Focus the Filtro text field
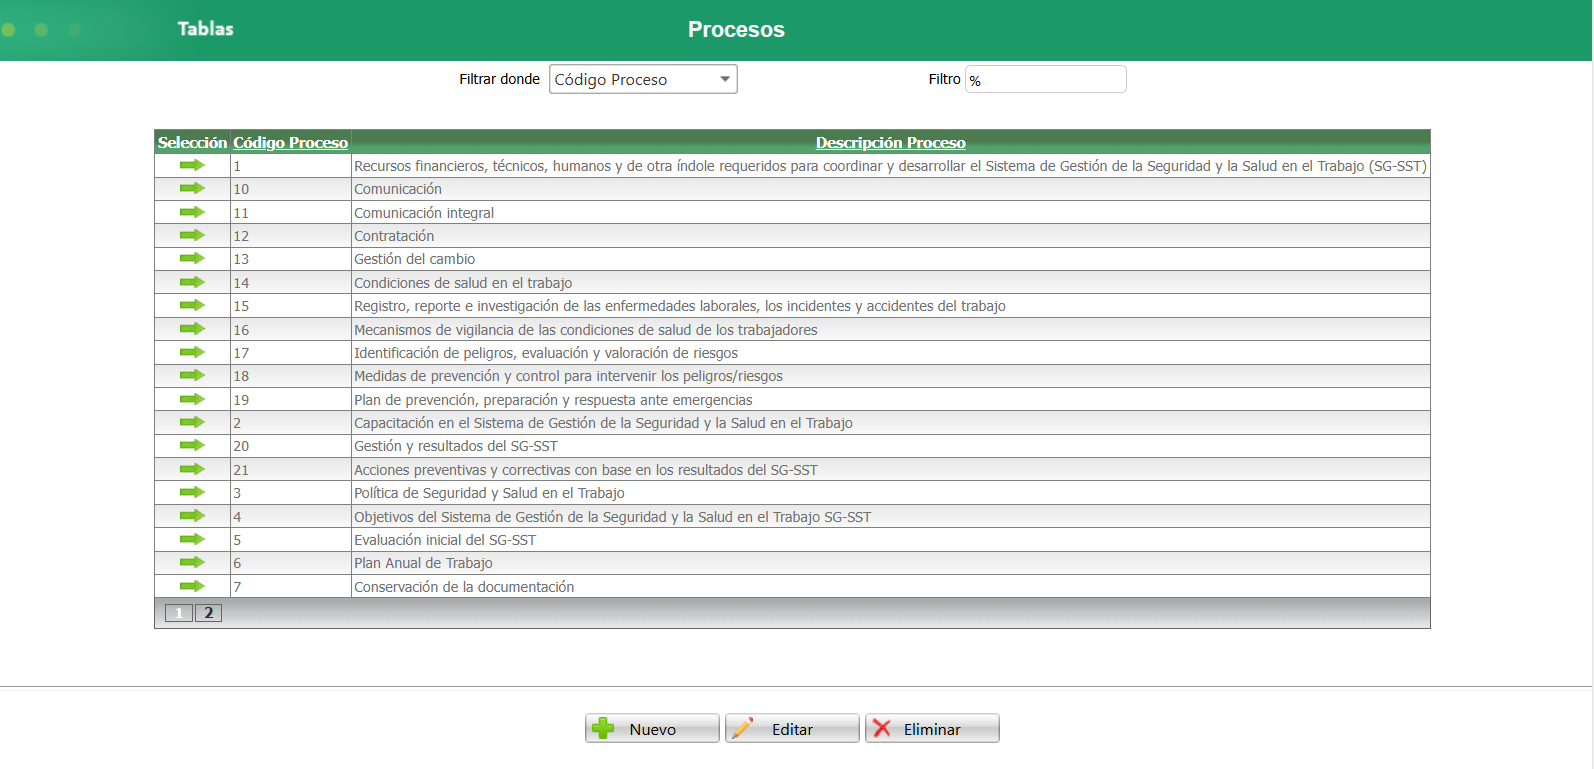Screen dimensions: 1594x769 1045,79
